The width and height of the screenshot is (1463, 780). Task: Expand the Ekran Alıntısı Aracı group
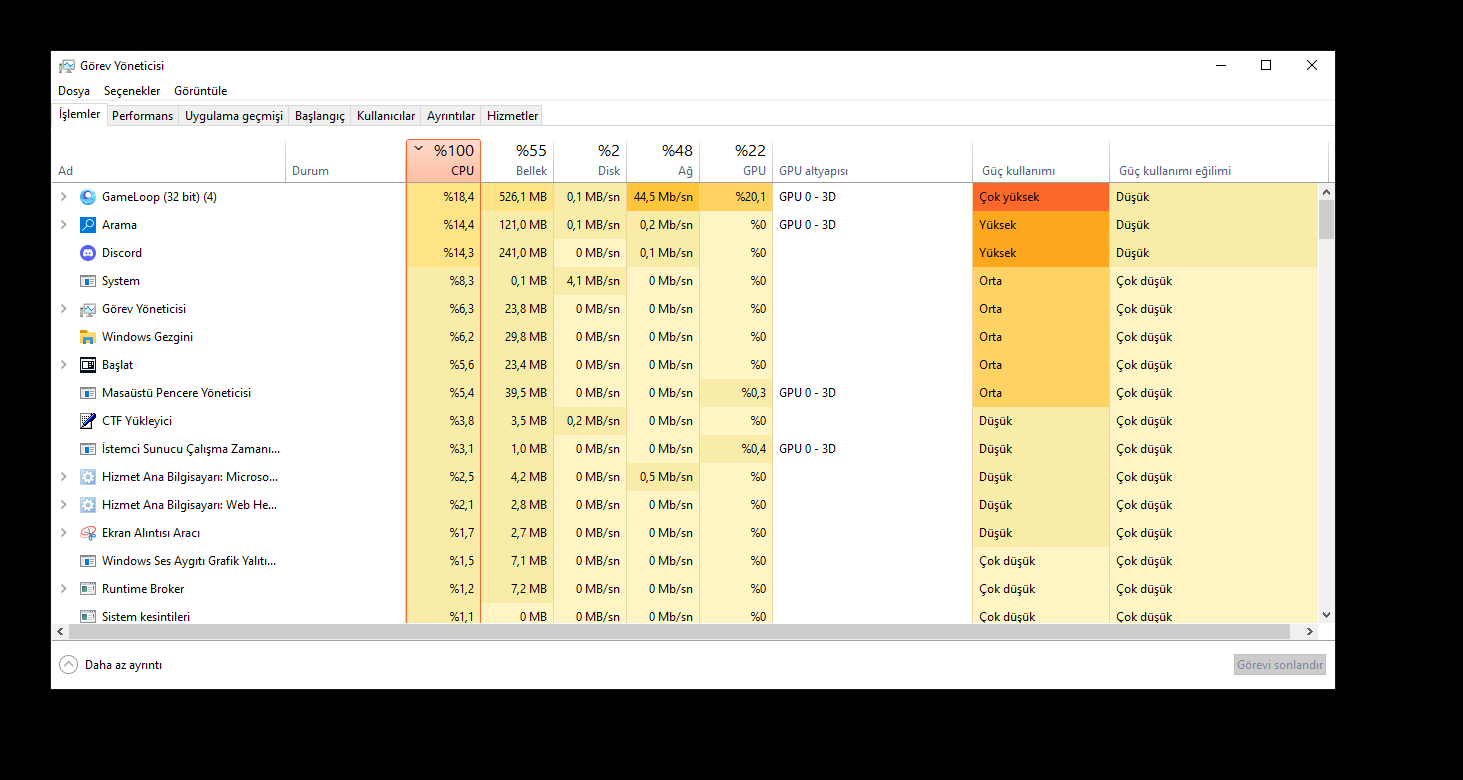[64, 533]
